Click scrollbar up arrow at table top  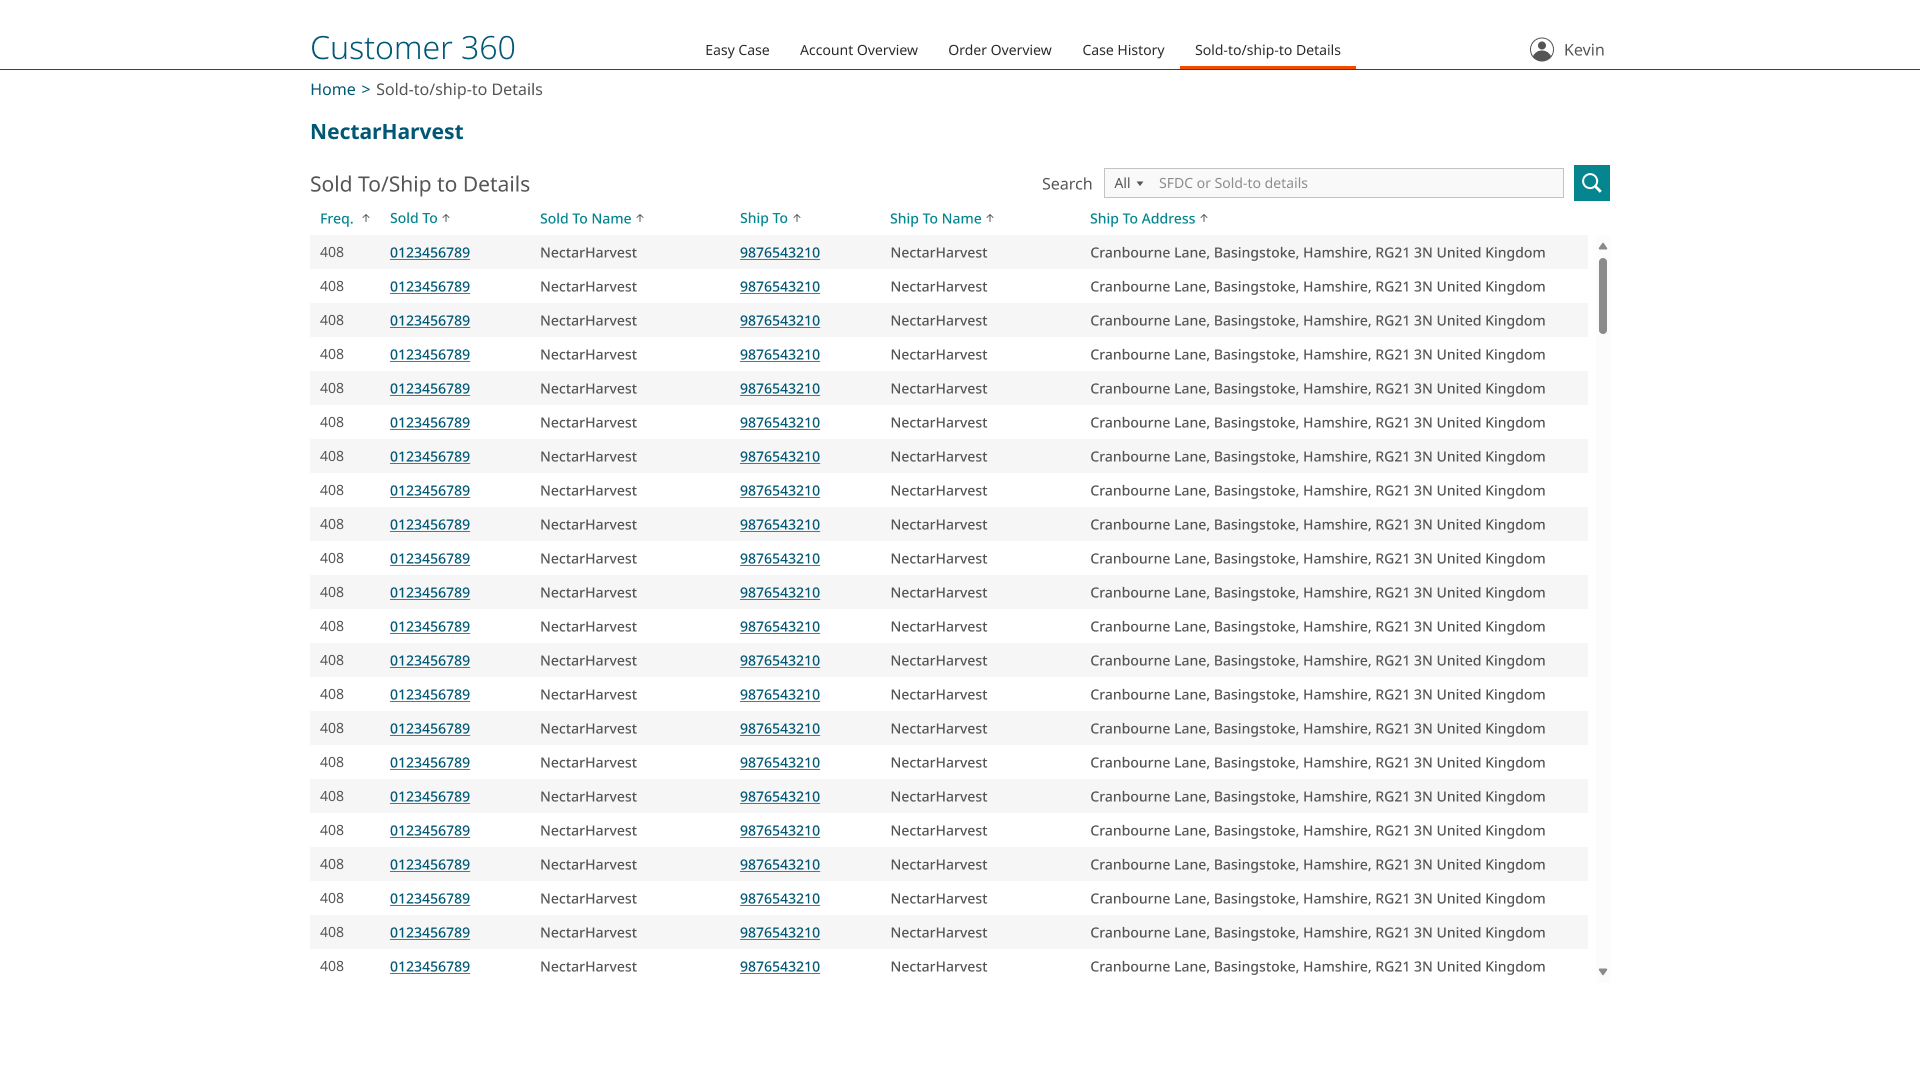[x=1603, y=246]
